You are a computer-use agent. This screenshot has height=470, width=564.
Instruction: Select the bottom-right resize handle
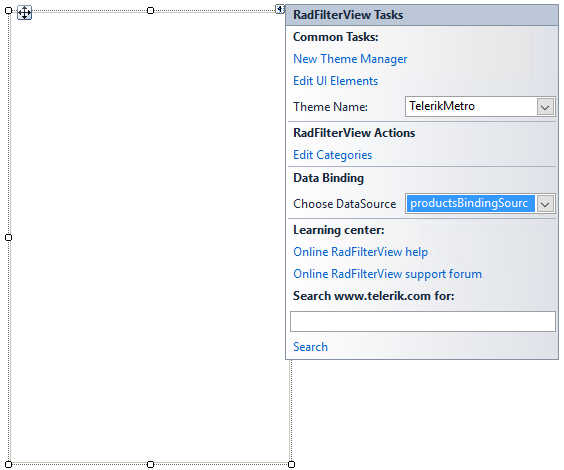click(x=292, y=464)
